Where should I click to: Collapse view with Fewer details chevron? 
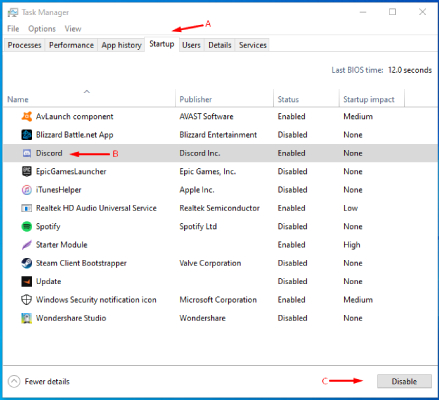pos(14,381)
